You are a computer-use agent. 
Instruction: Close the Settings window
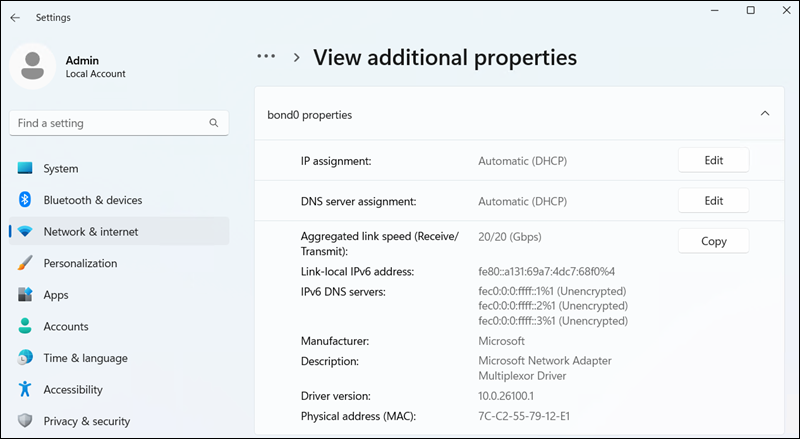click(786, 10)
